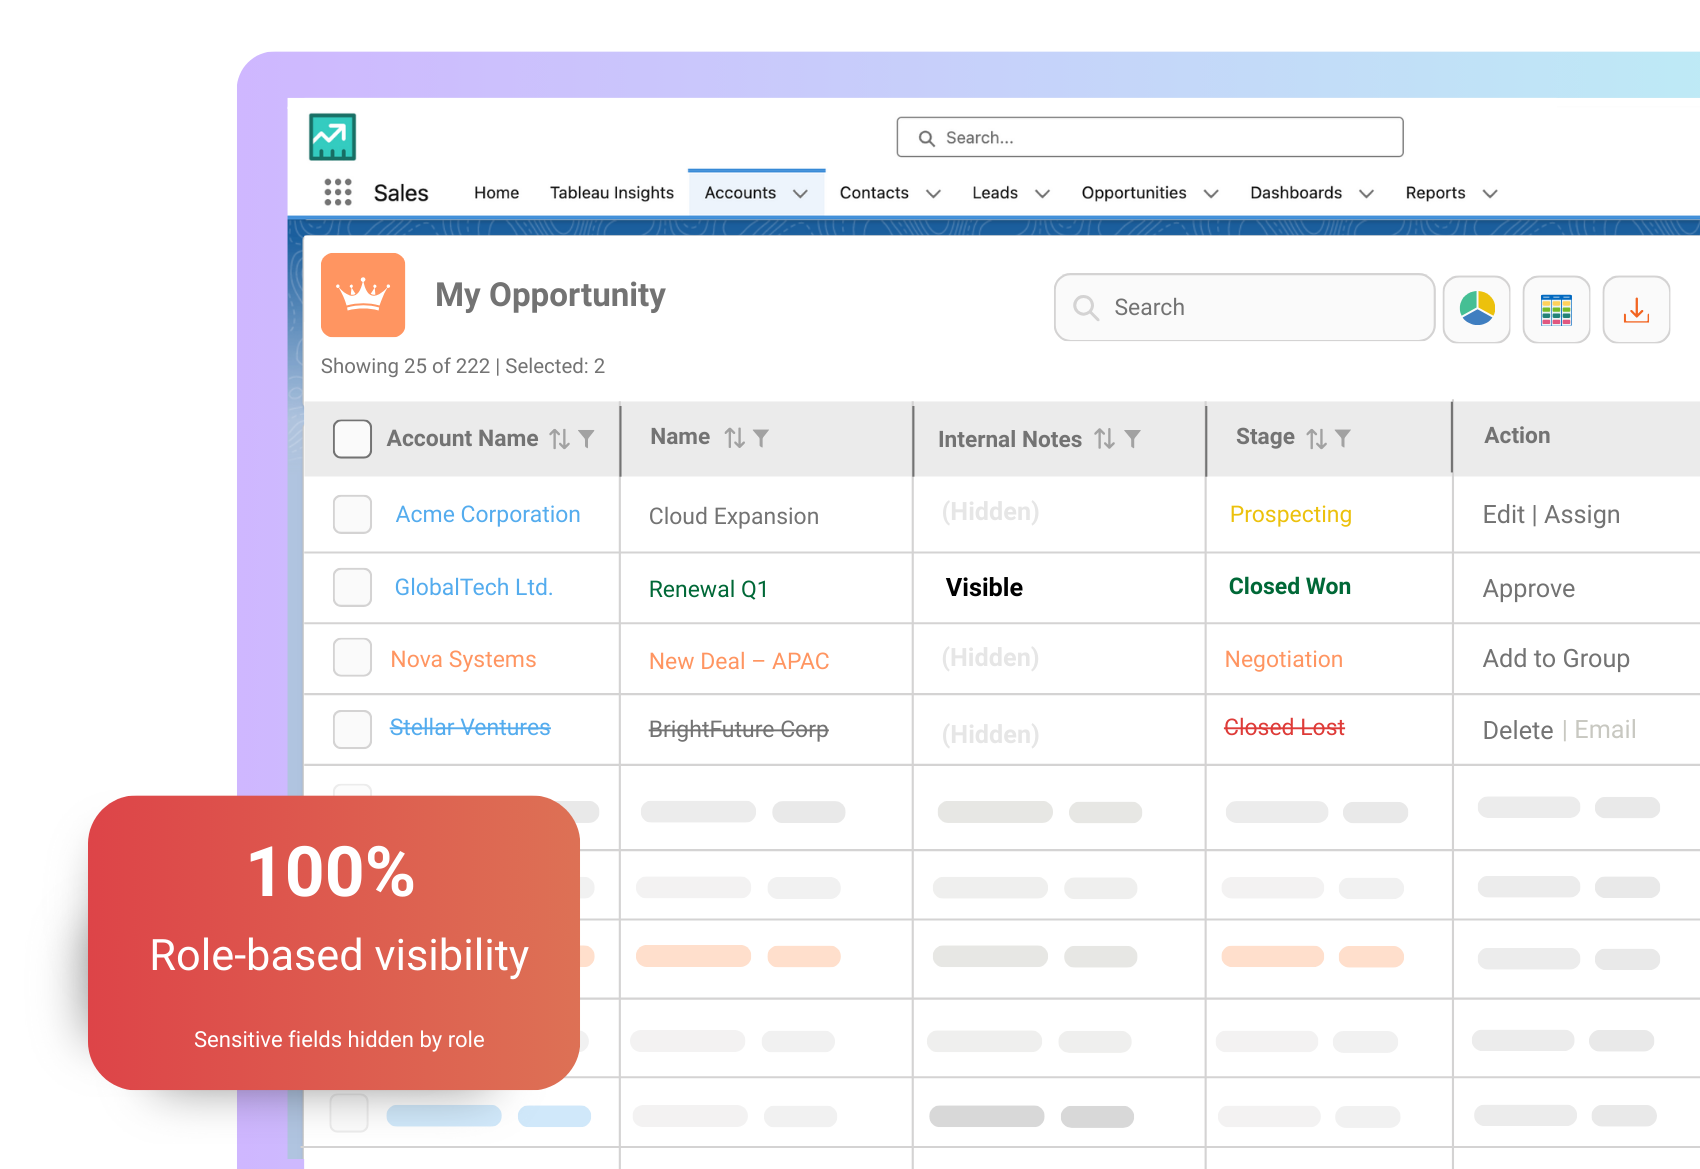The width and height of the screenshot is (1700, 1169).
Task: Focus the My Opportunity list Search field
Action: (1244, 307)
